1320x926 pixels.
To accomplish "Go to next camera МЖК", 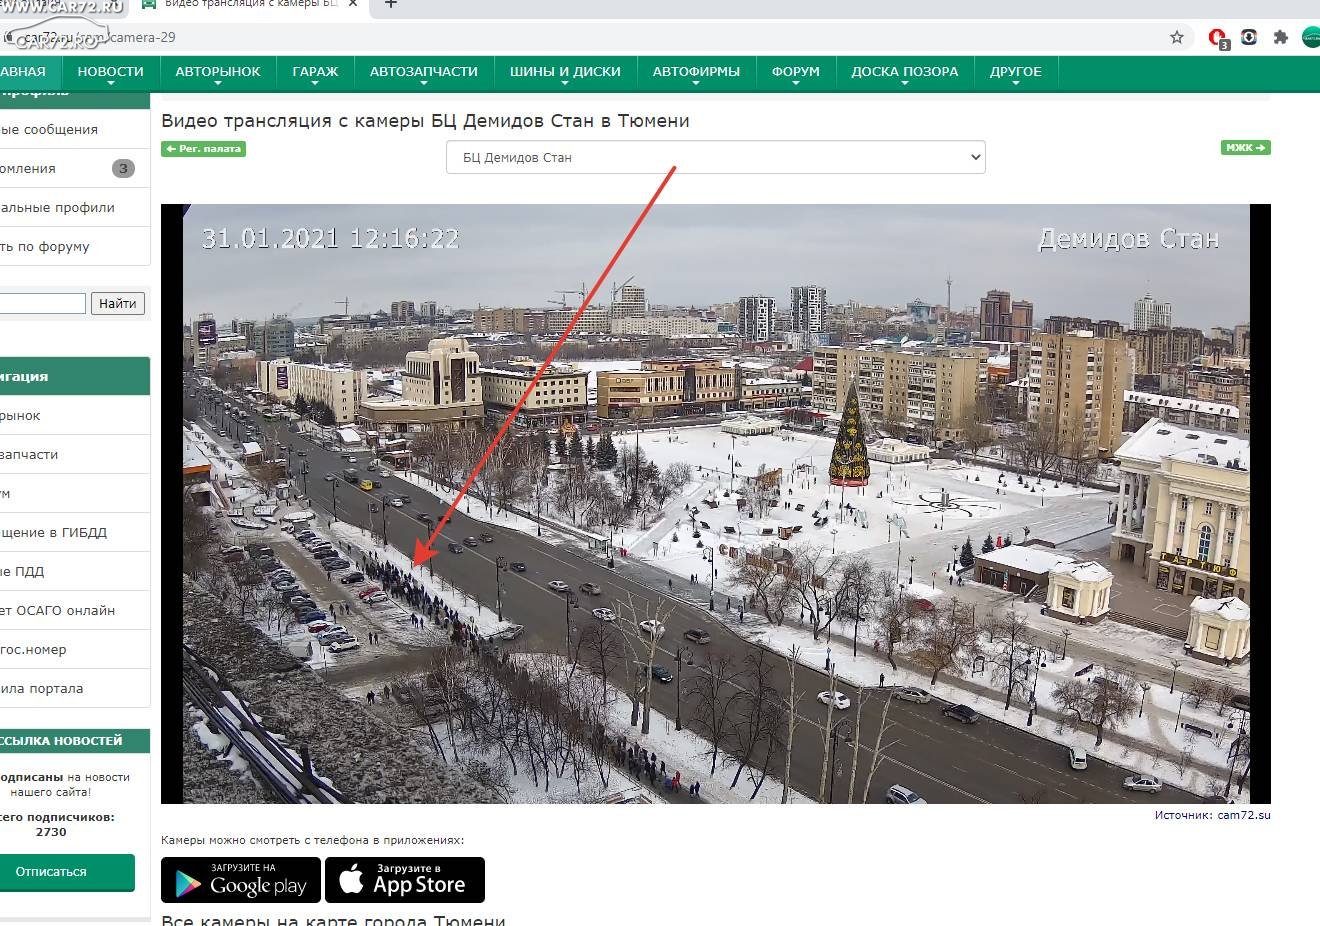I will [x=1245, y=147].
